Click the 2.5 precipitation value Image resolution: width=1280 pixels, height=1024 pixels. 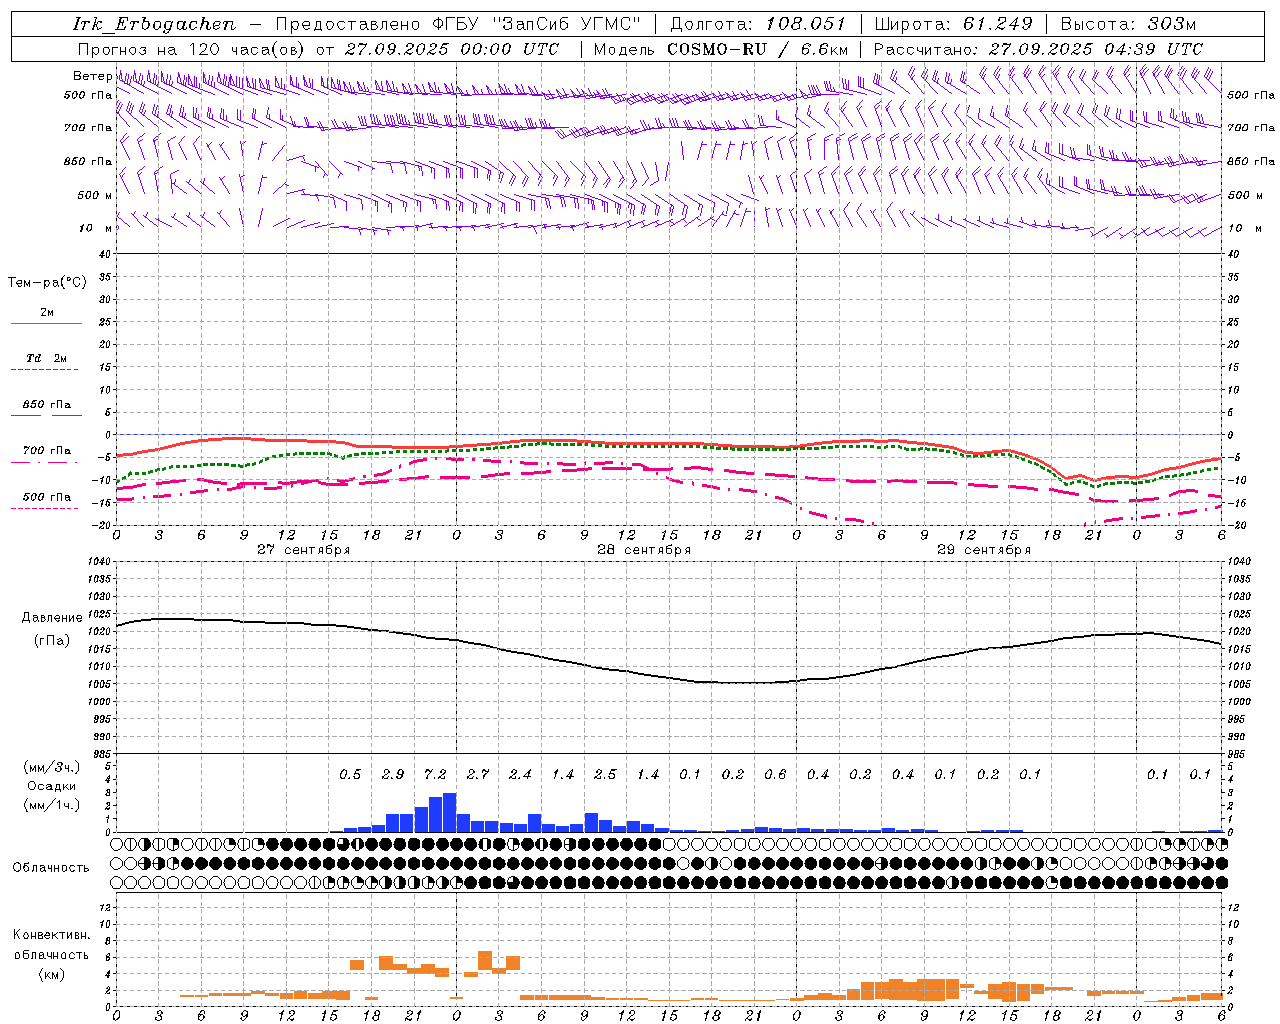click(605, 774)
